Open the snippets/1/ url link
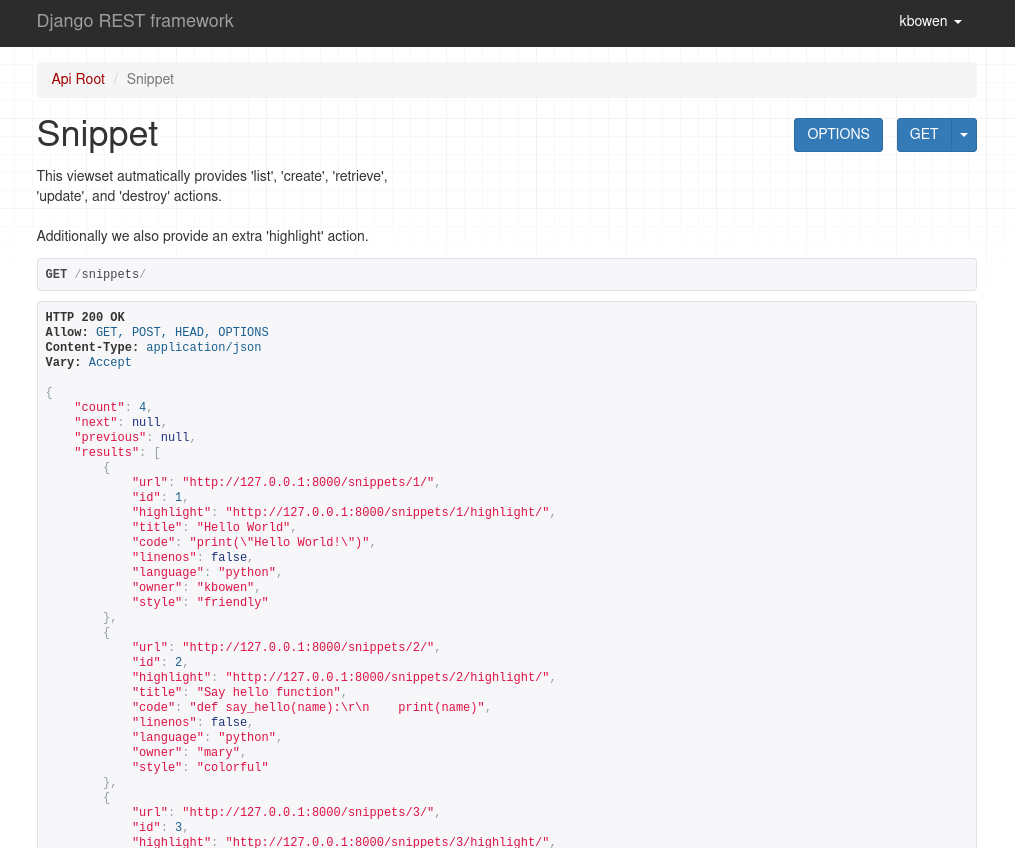The image size is (1015, 848). pos(308,482)
